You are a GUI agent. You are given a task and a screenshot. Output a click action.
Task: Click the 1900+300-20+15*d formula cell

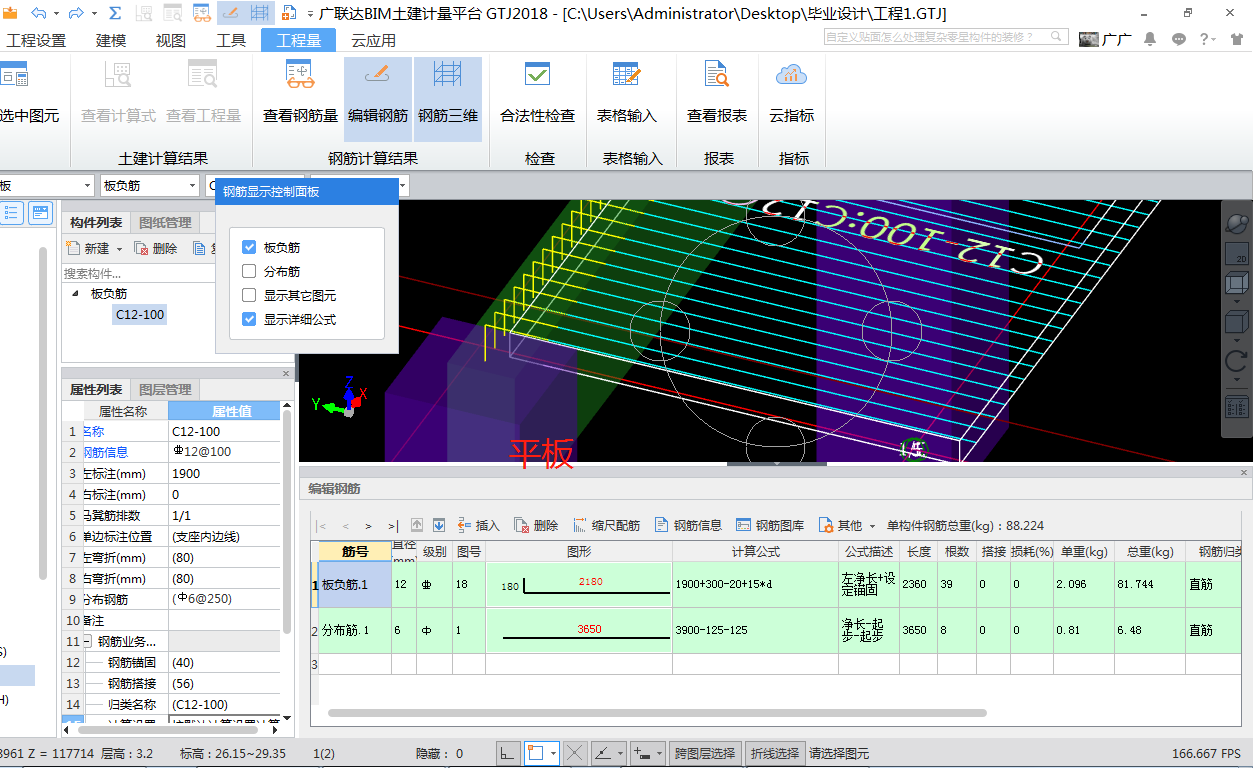755,584
